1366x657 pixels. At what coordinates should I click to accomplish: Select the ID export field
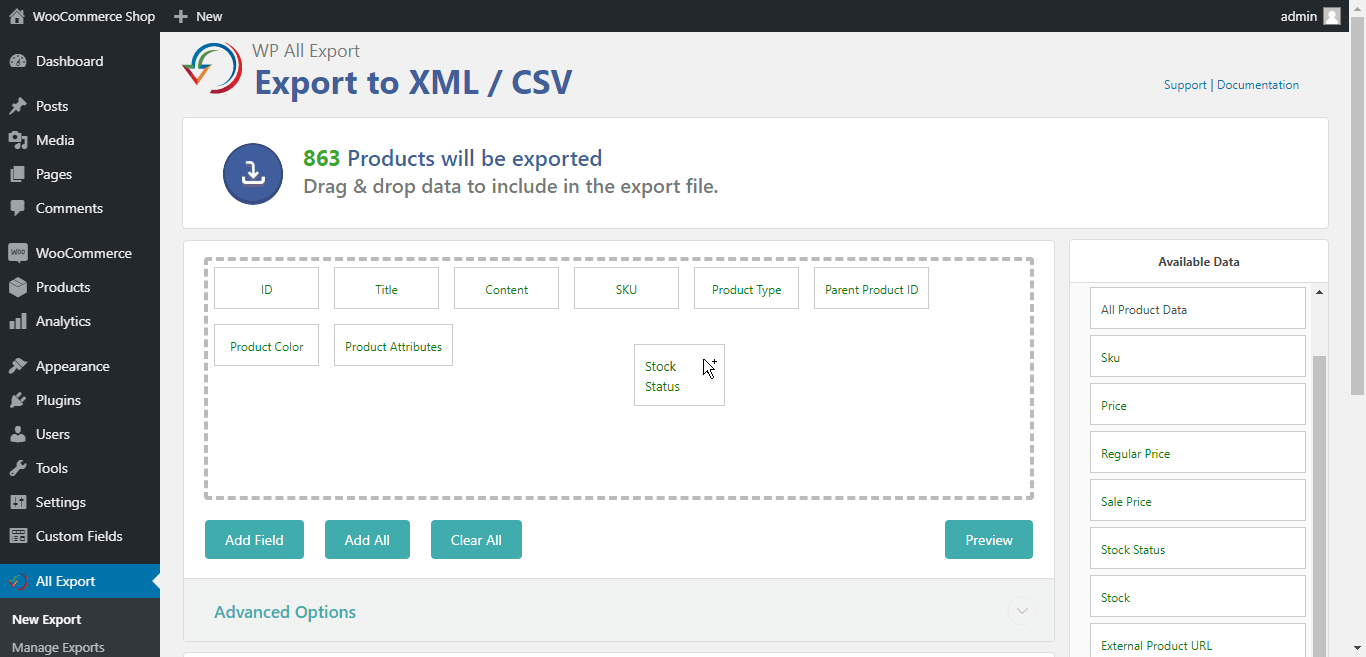266,288
